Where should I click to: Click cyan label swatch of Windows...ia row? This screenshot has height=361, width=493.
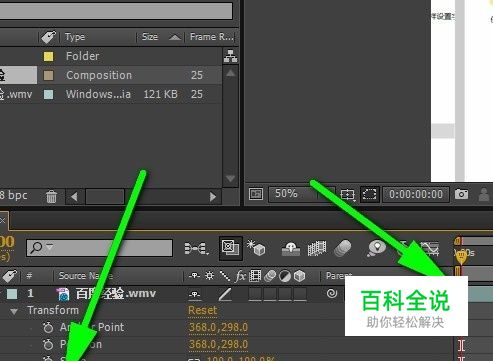click(x=49, y=94)
